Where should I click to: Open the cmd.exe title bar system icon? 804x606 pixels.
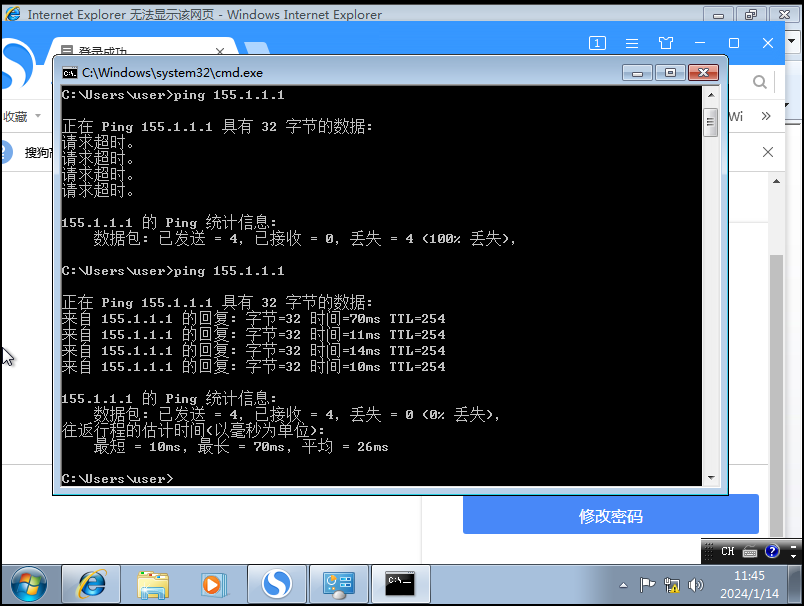coord(70,73)
